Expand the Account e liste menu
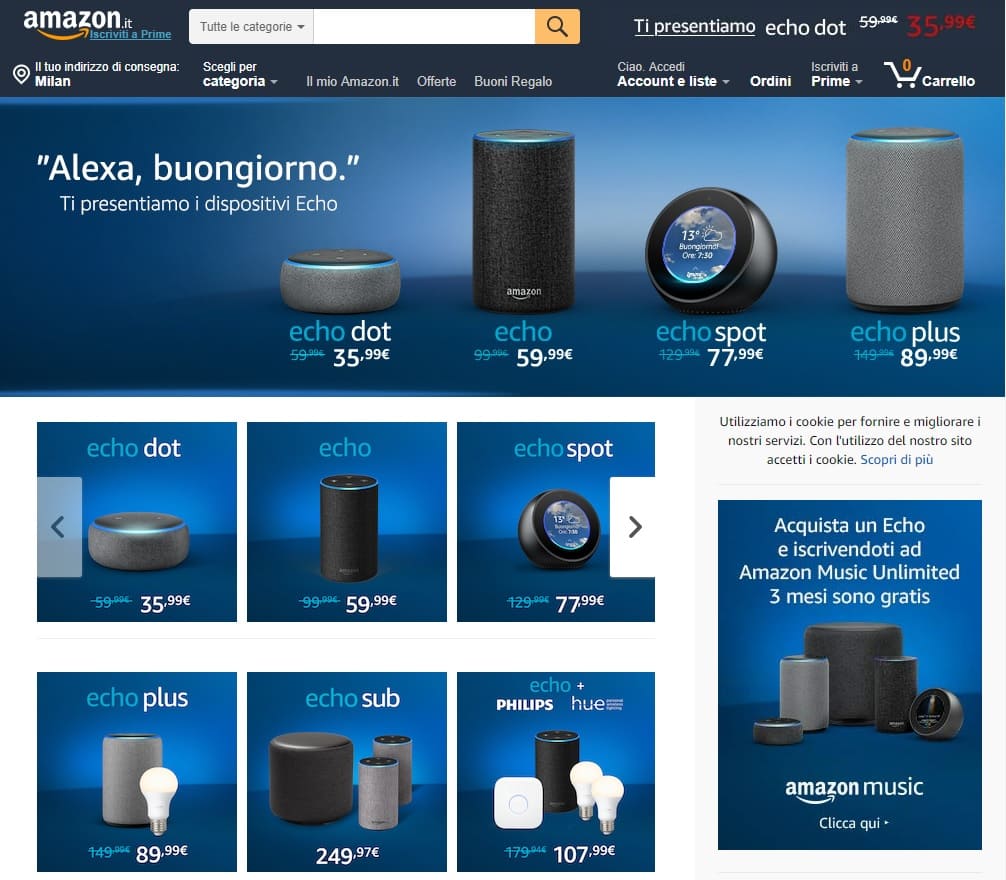The width and height of the screenshot is (1006, 880). 673,74
